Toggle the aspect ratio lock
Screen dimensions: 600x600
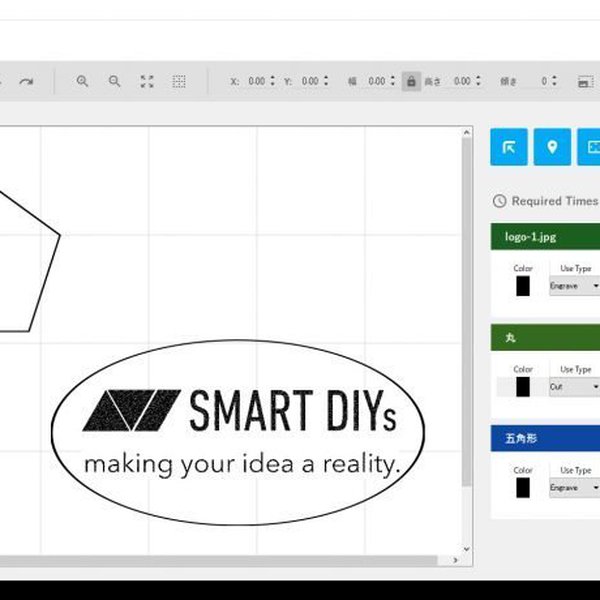click(411, 82)
